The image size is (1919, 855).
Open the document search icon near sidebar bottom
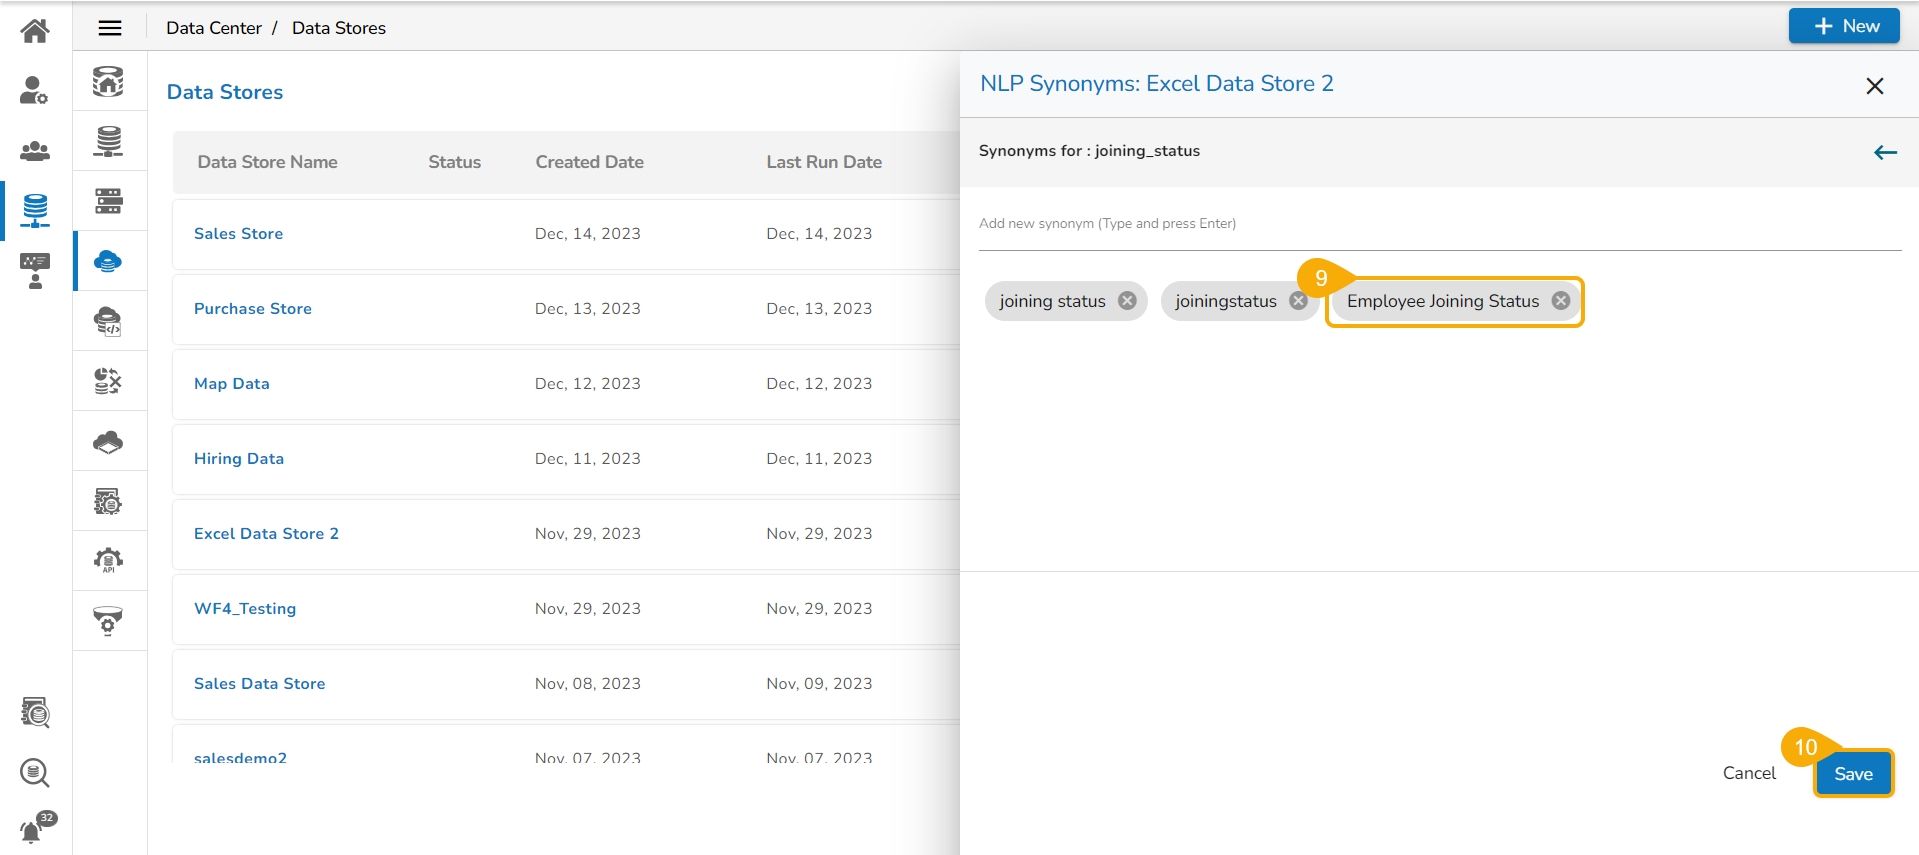tap(35, 712)
